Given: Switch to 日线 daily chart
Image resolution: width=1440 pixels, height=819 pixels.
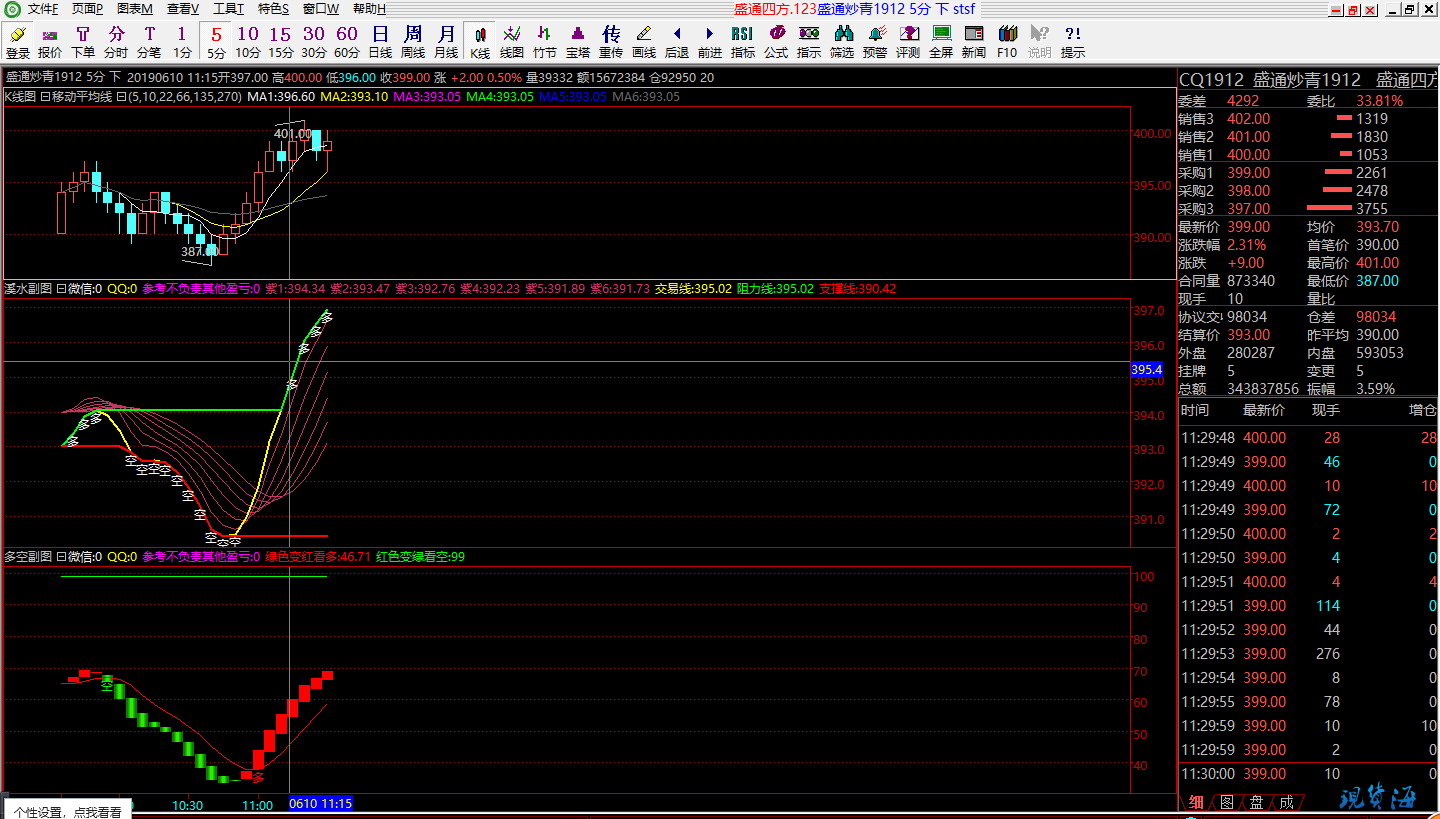Looking at the screenshot, I should (x=380, y=42).
